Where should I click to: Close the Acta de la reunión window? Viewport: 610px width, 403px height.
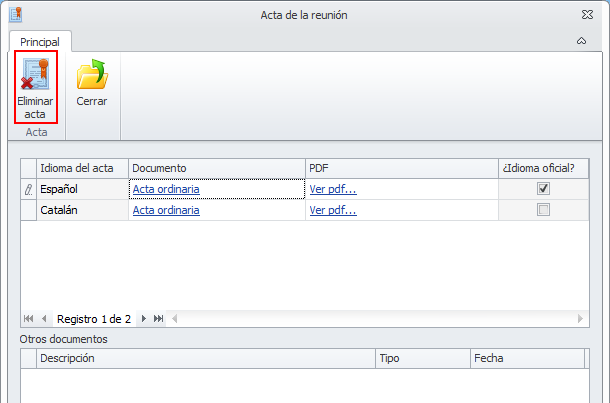pos(587,14)
